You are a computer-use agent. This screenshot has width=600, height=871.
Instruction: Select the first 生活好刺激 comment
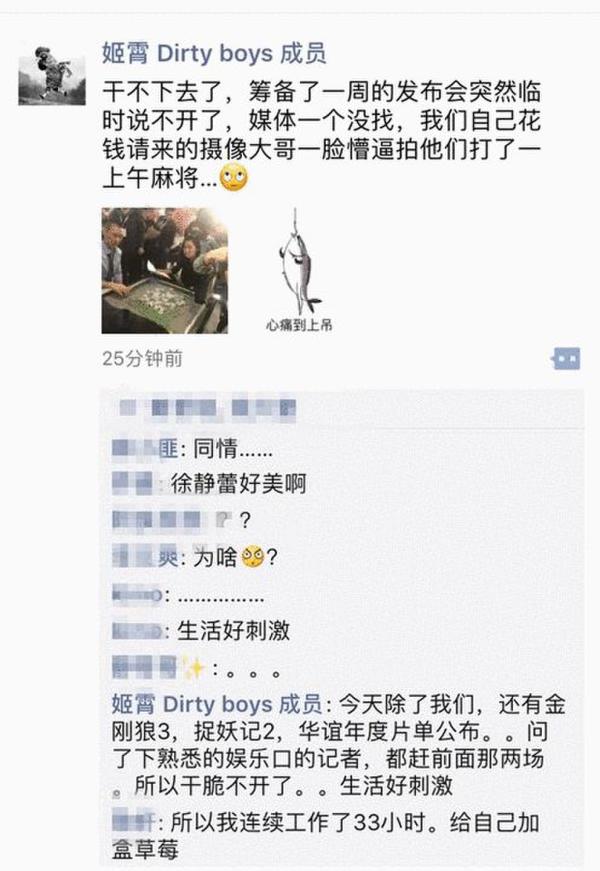[201, 630]
